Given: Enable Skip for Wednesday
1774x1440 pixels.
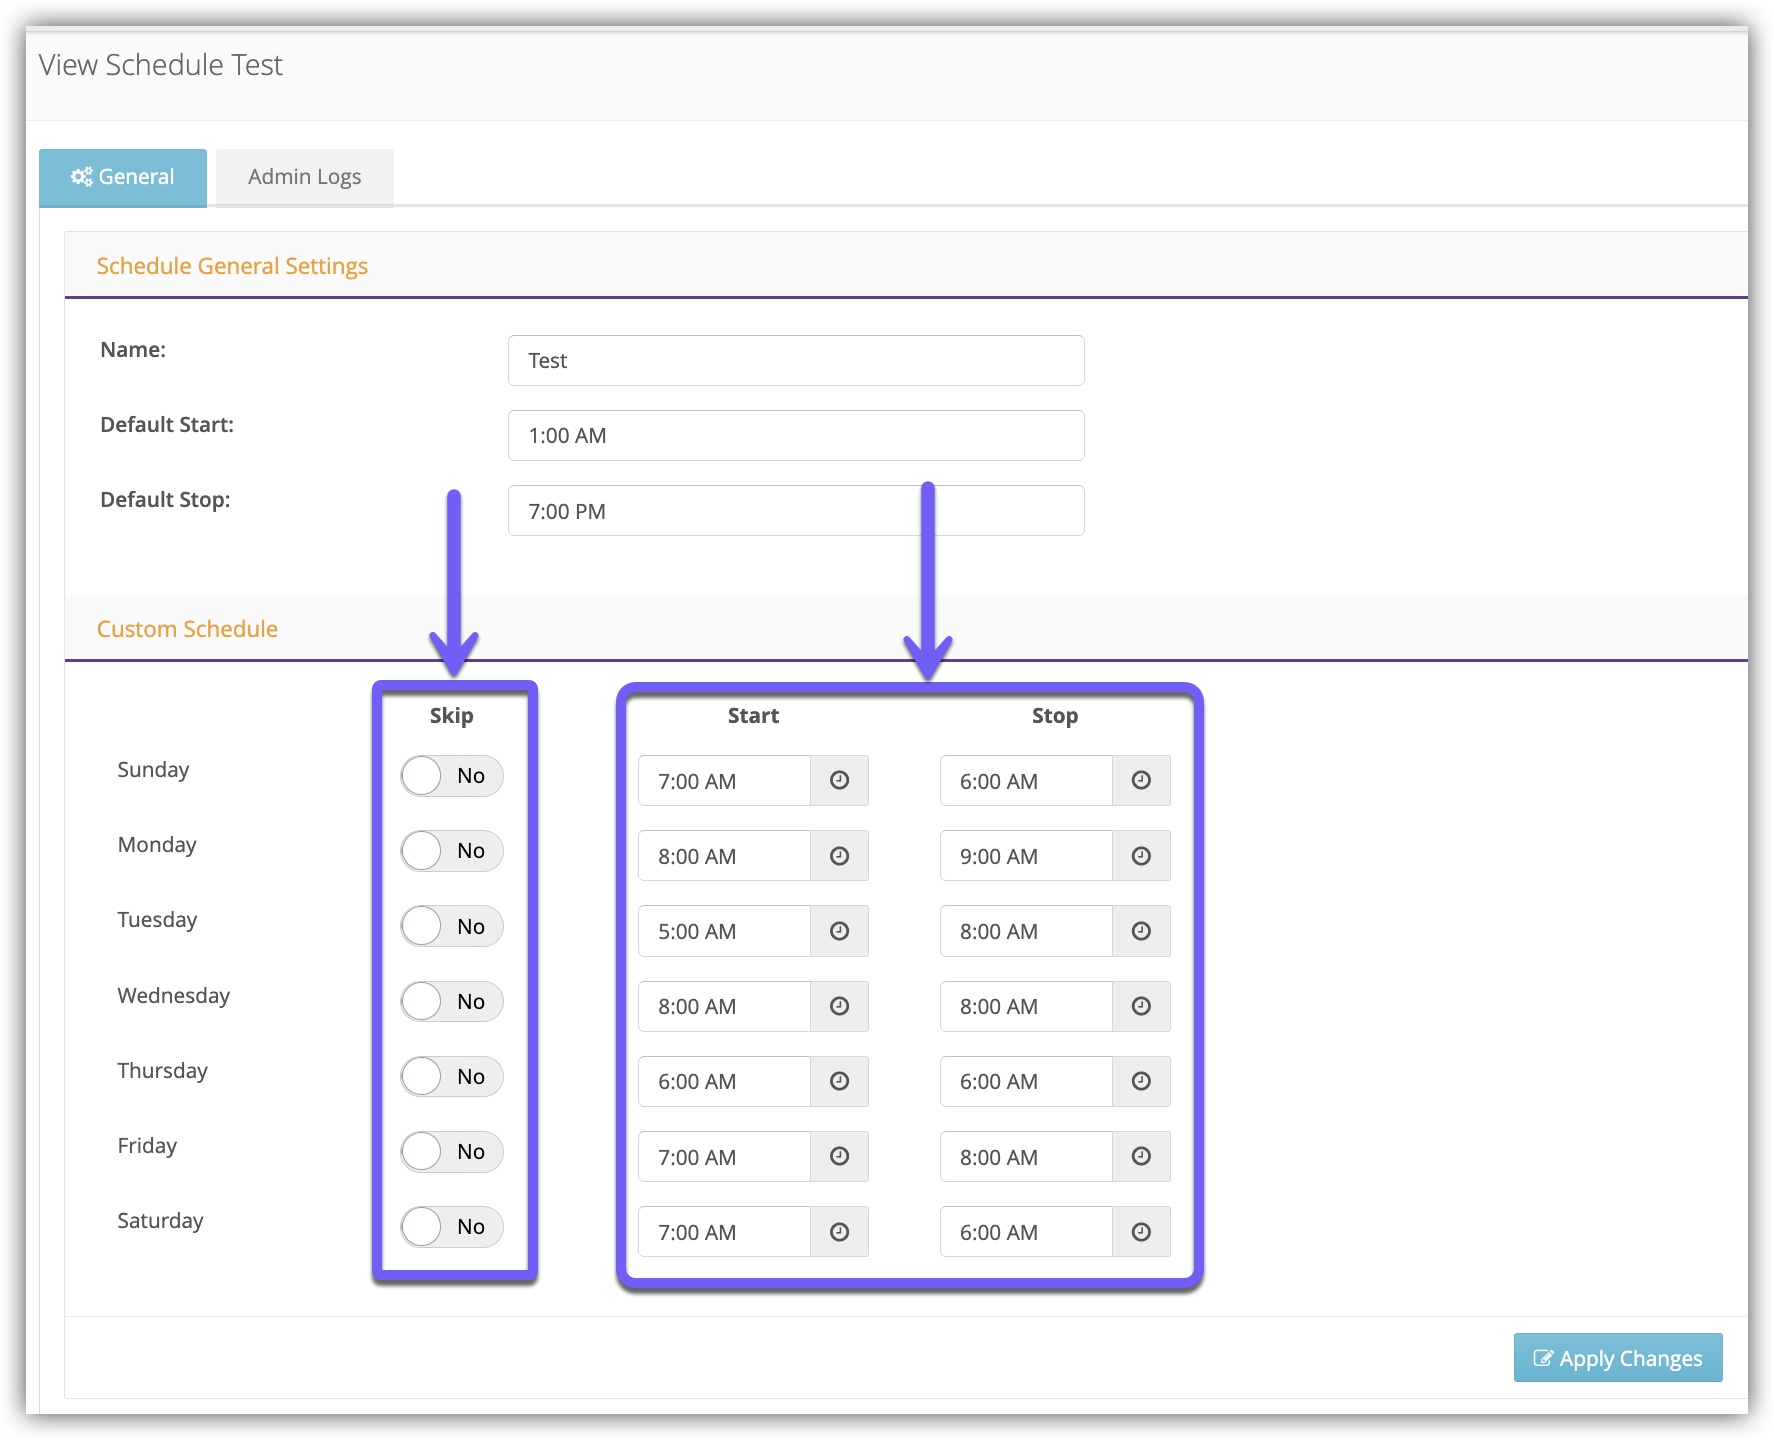Looking at the screenshot, I should [451, 1001].
